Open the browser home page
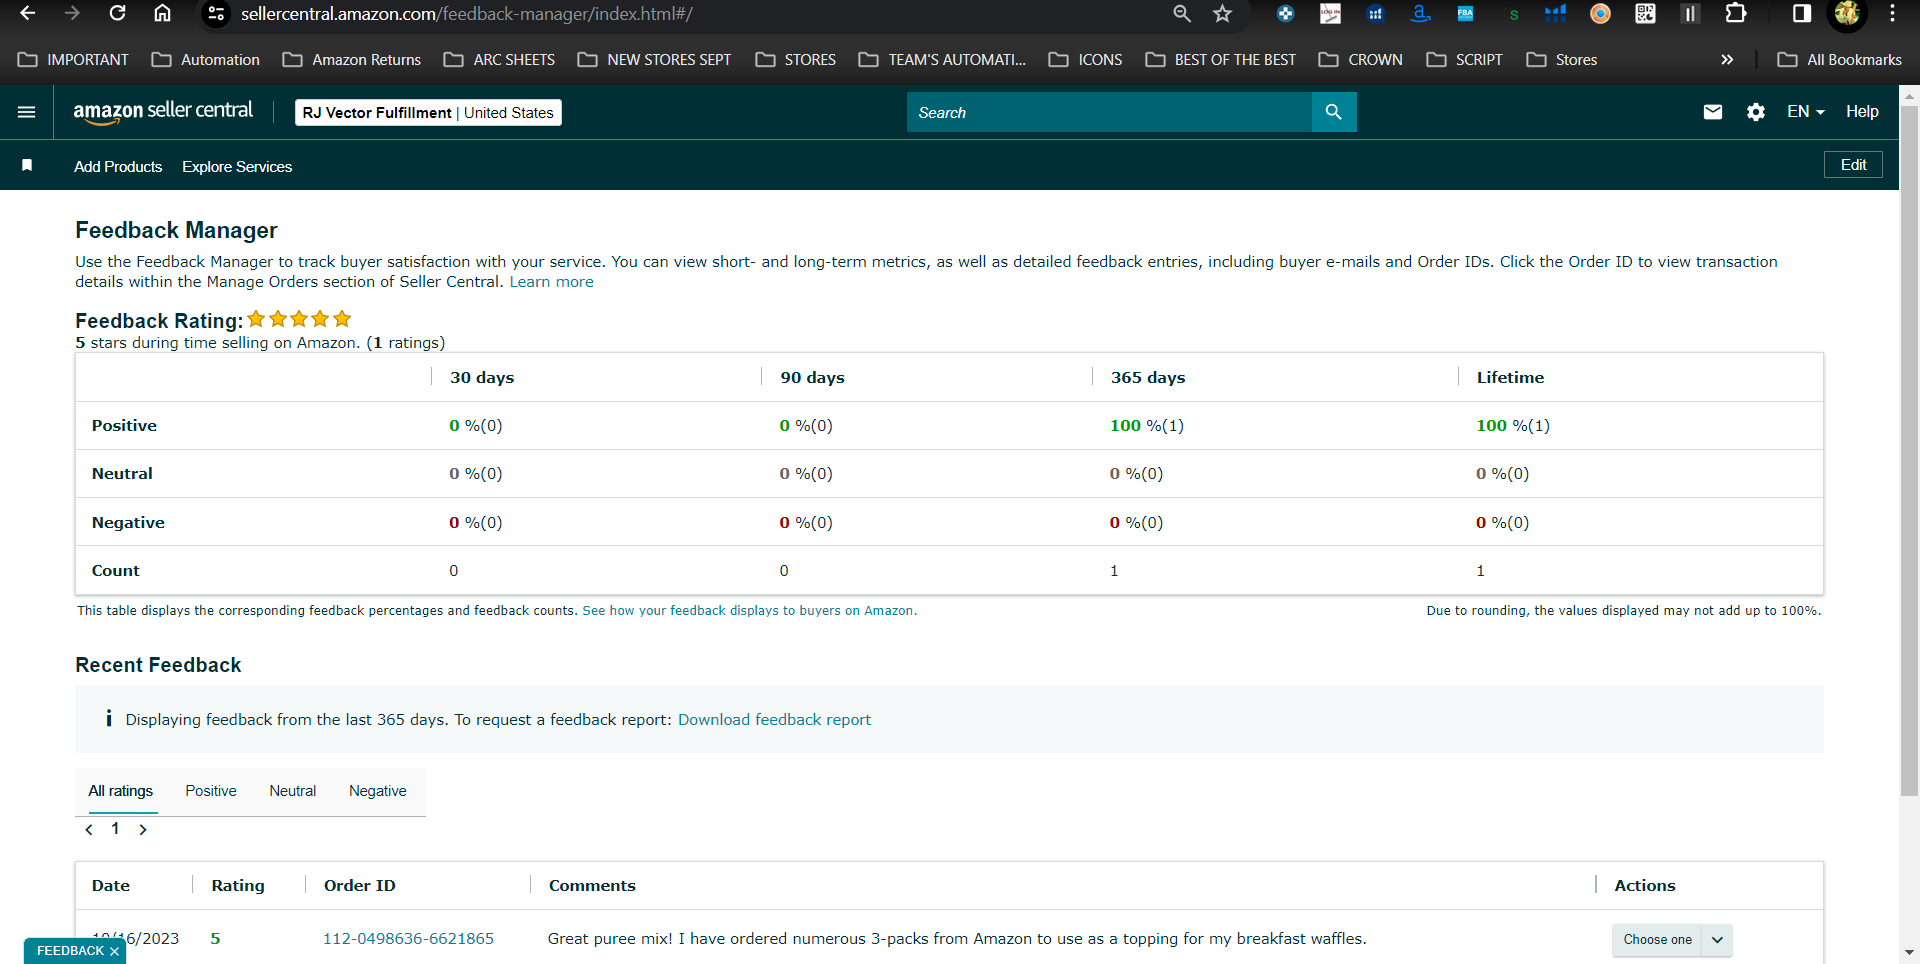The image size is (1920, 964). click(x=162, y=13)
